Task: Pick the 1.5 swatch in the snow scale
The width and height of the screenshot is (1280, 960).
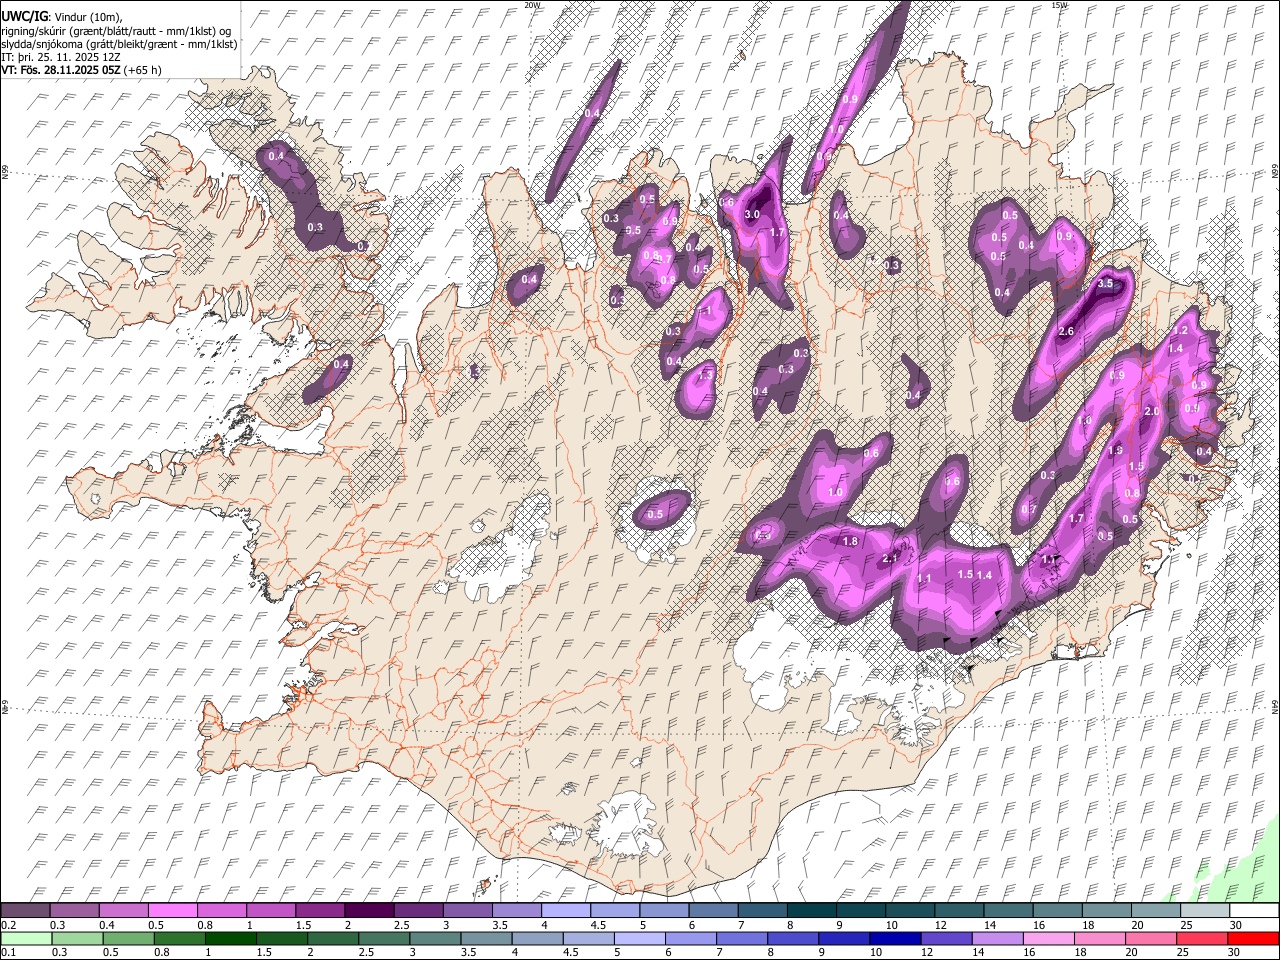Action: [x=320, y=910]
